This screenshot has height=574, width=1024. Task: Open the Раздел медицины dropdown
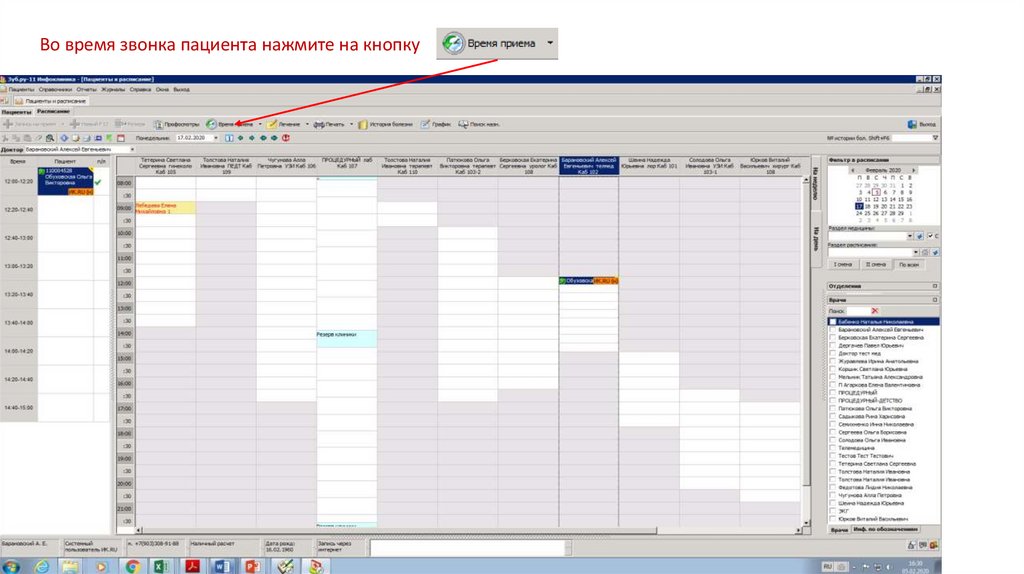click(910, 236)
